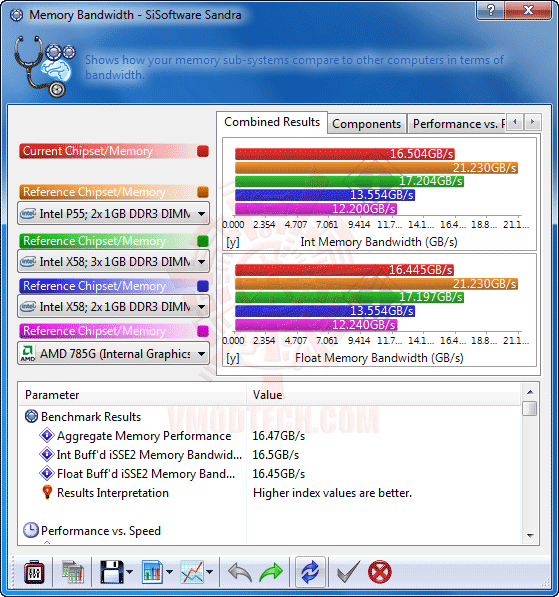The width and height of the screenshot is (559, 597).
Task: Click the floppy disk save icon
Action: pos(112,572)
